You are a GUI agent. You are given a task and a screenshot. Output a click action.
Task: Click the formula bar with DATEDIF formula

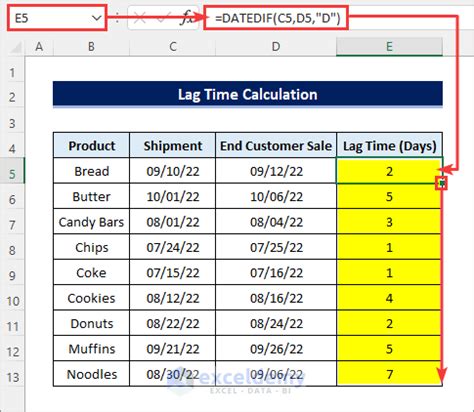click(276, 18)
